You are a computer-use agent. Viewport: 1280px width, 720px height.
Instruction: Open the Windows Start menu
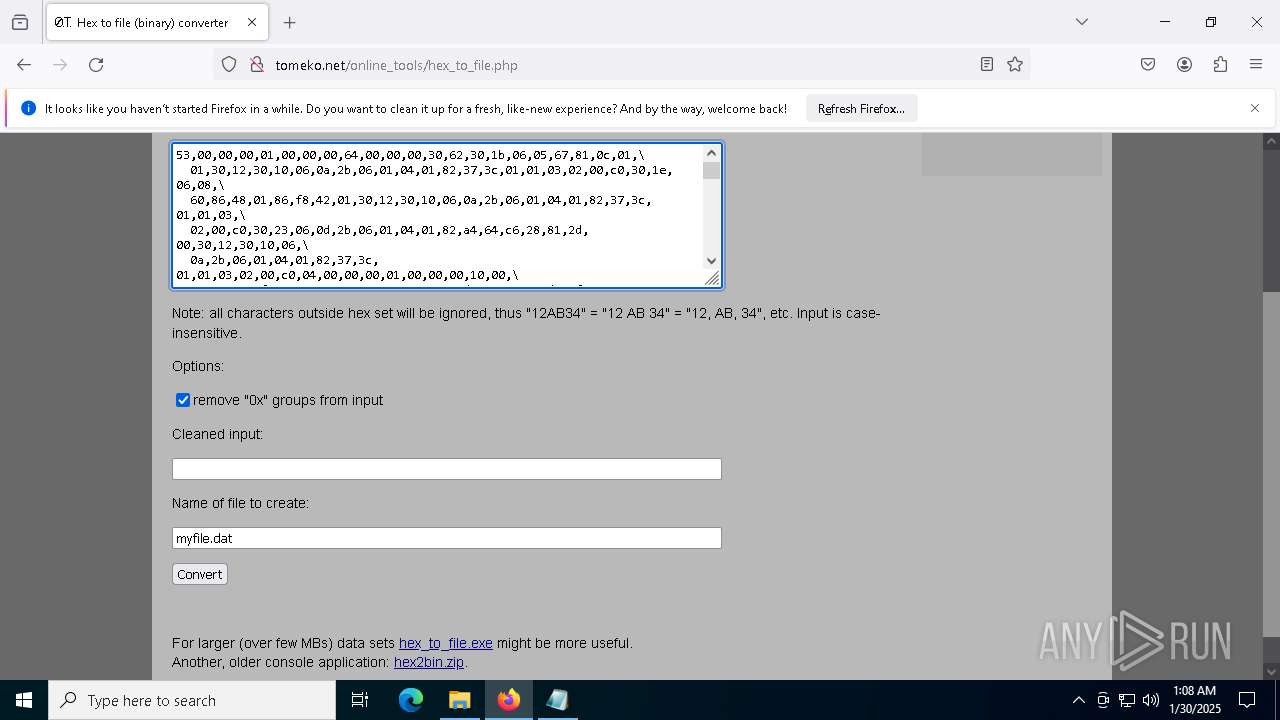[24, 700]
